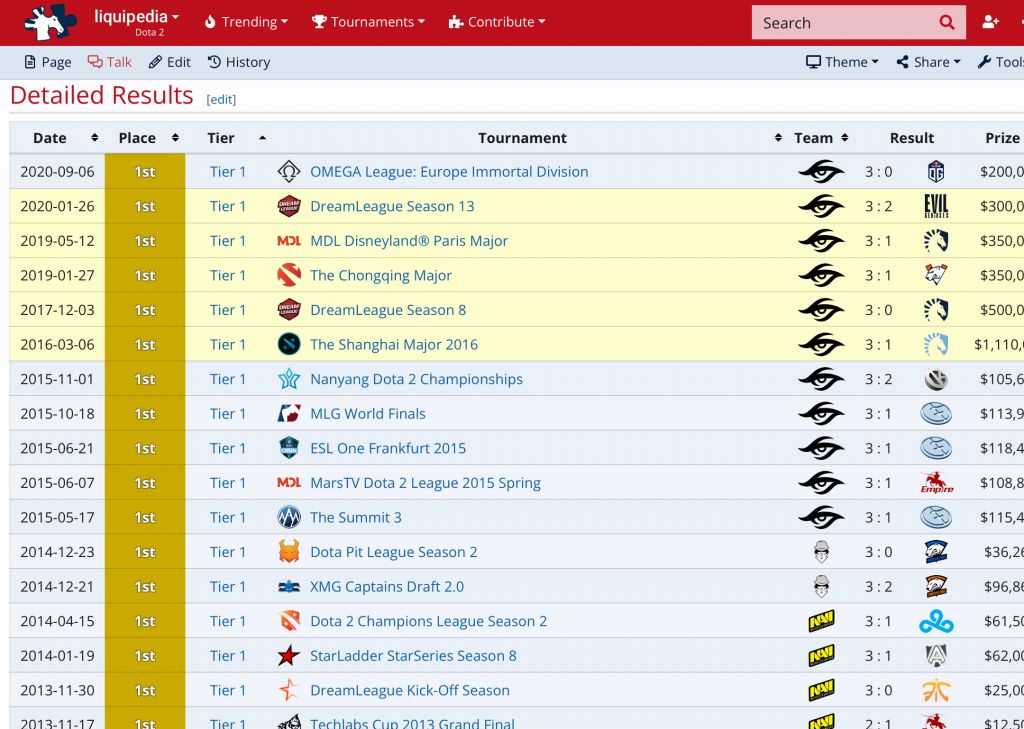
Task: Open The Shanghai Major 2016 link
Action: click(394, 345)
